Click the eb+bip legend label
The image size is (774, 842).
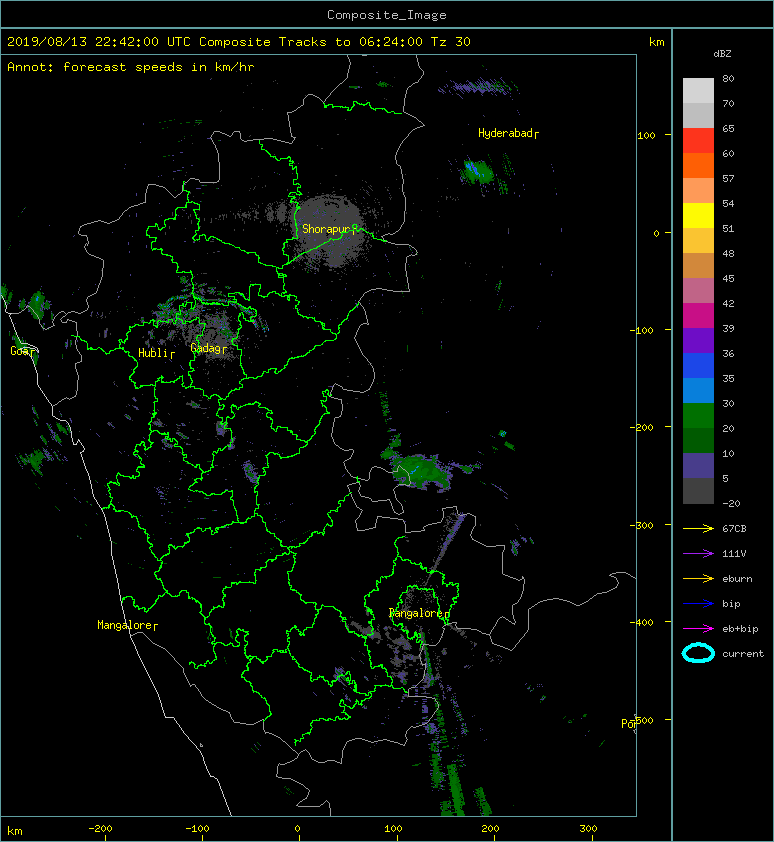pos(740,629)
